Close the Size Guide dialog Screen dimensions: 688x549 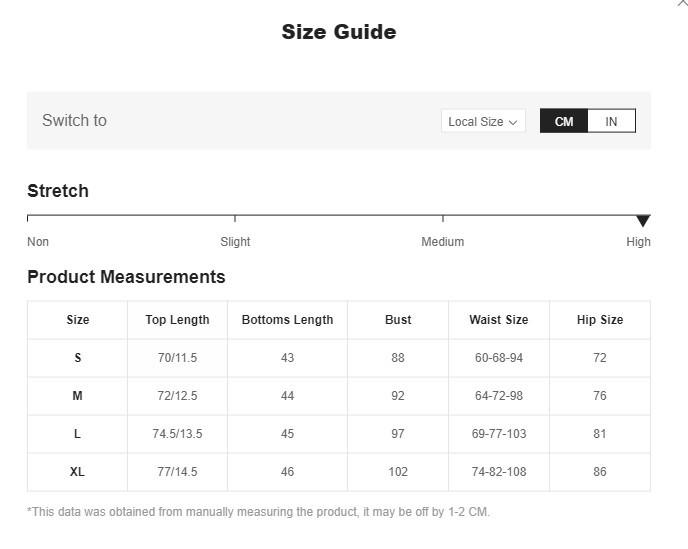point(683,4)
